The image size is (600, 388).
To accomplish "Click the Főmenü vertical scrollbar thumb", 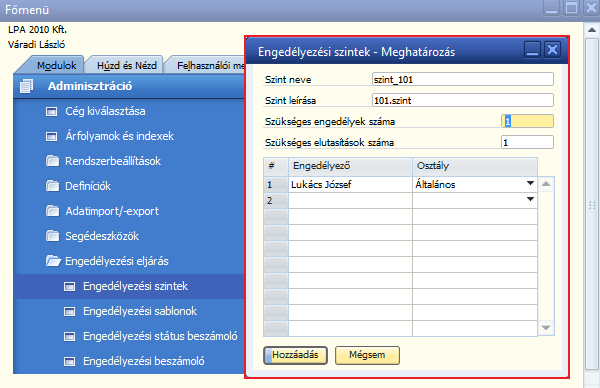I will (x=592, y=205).
